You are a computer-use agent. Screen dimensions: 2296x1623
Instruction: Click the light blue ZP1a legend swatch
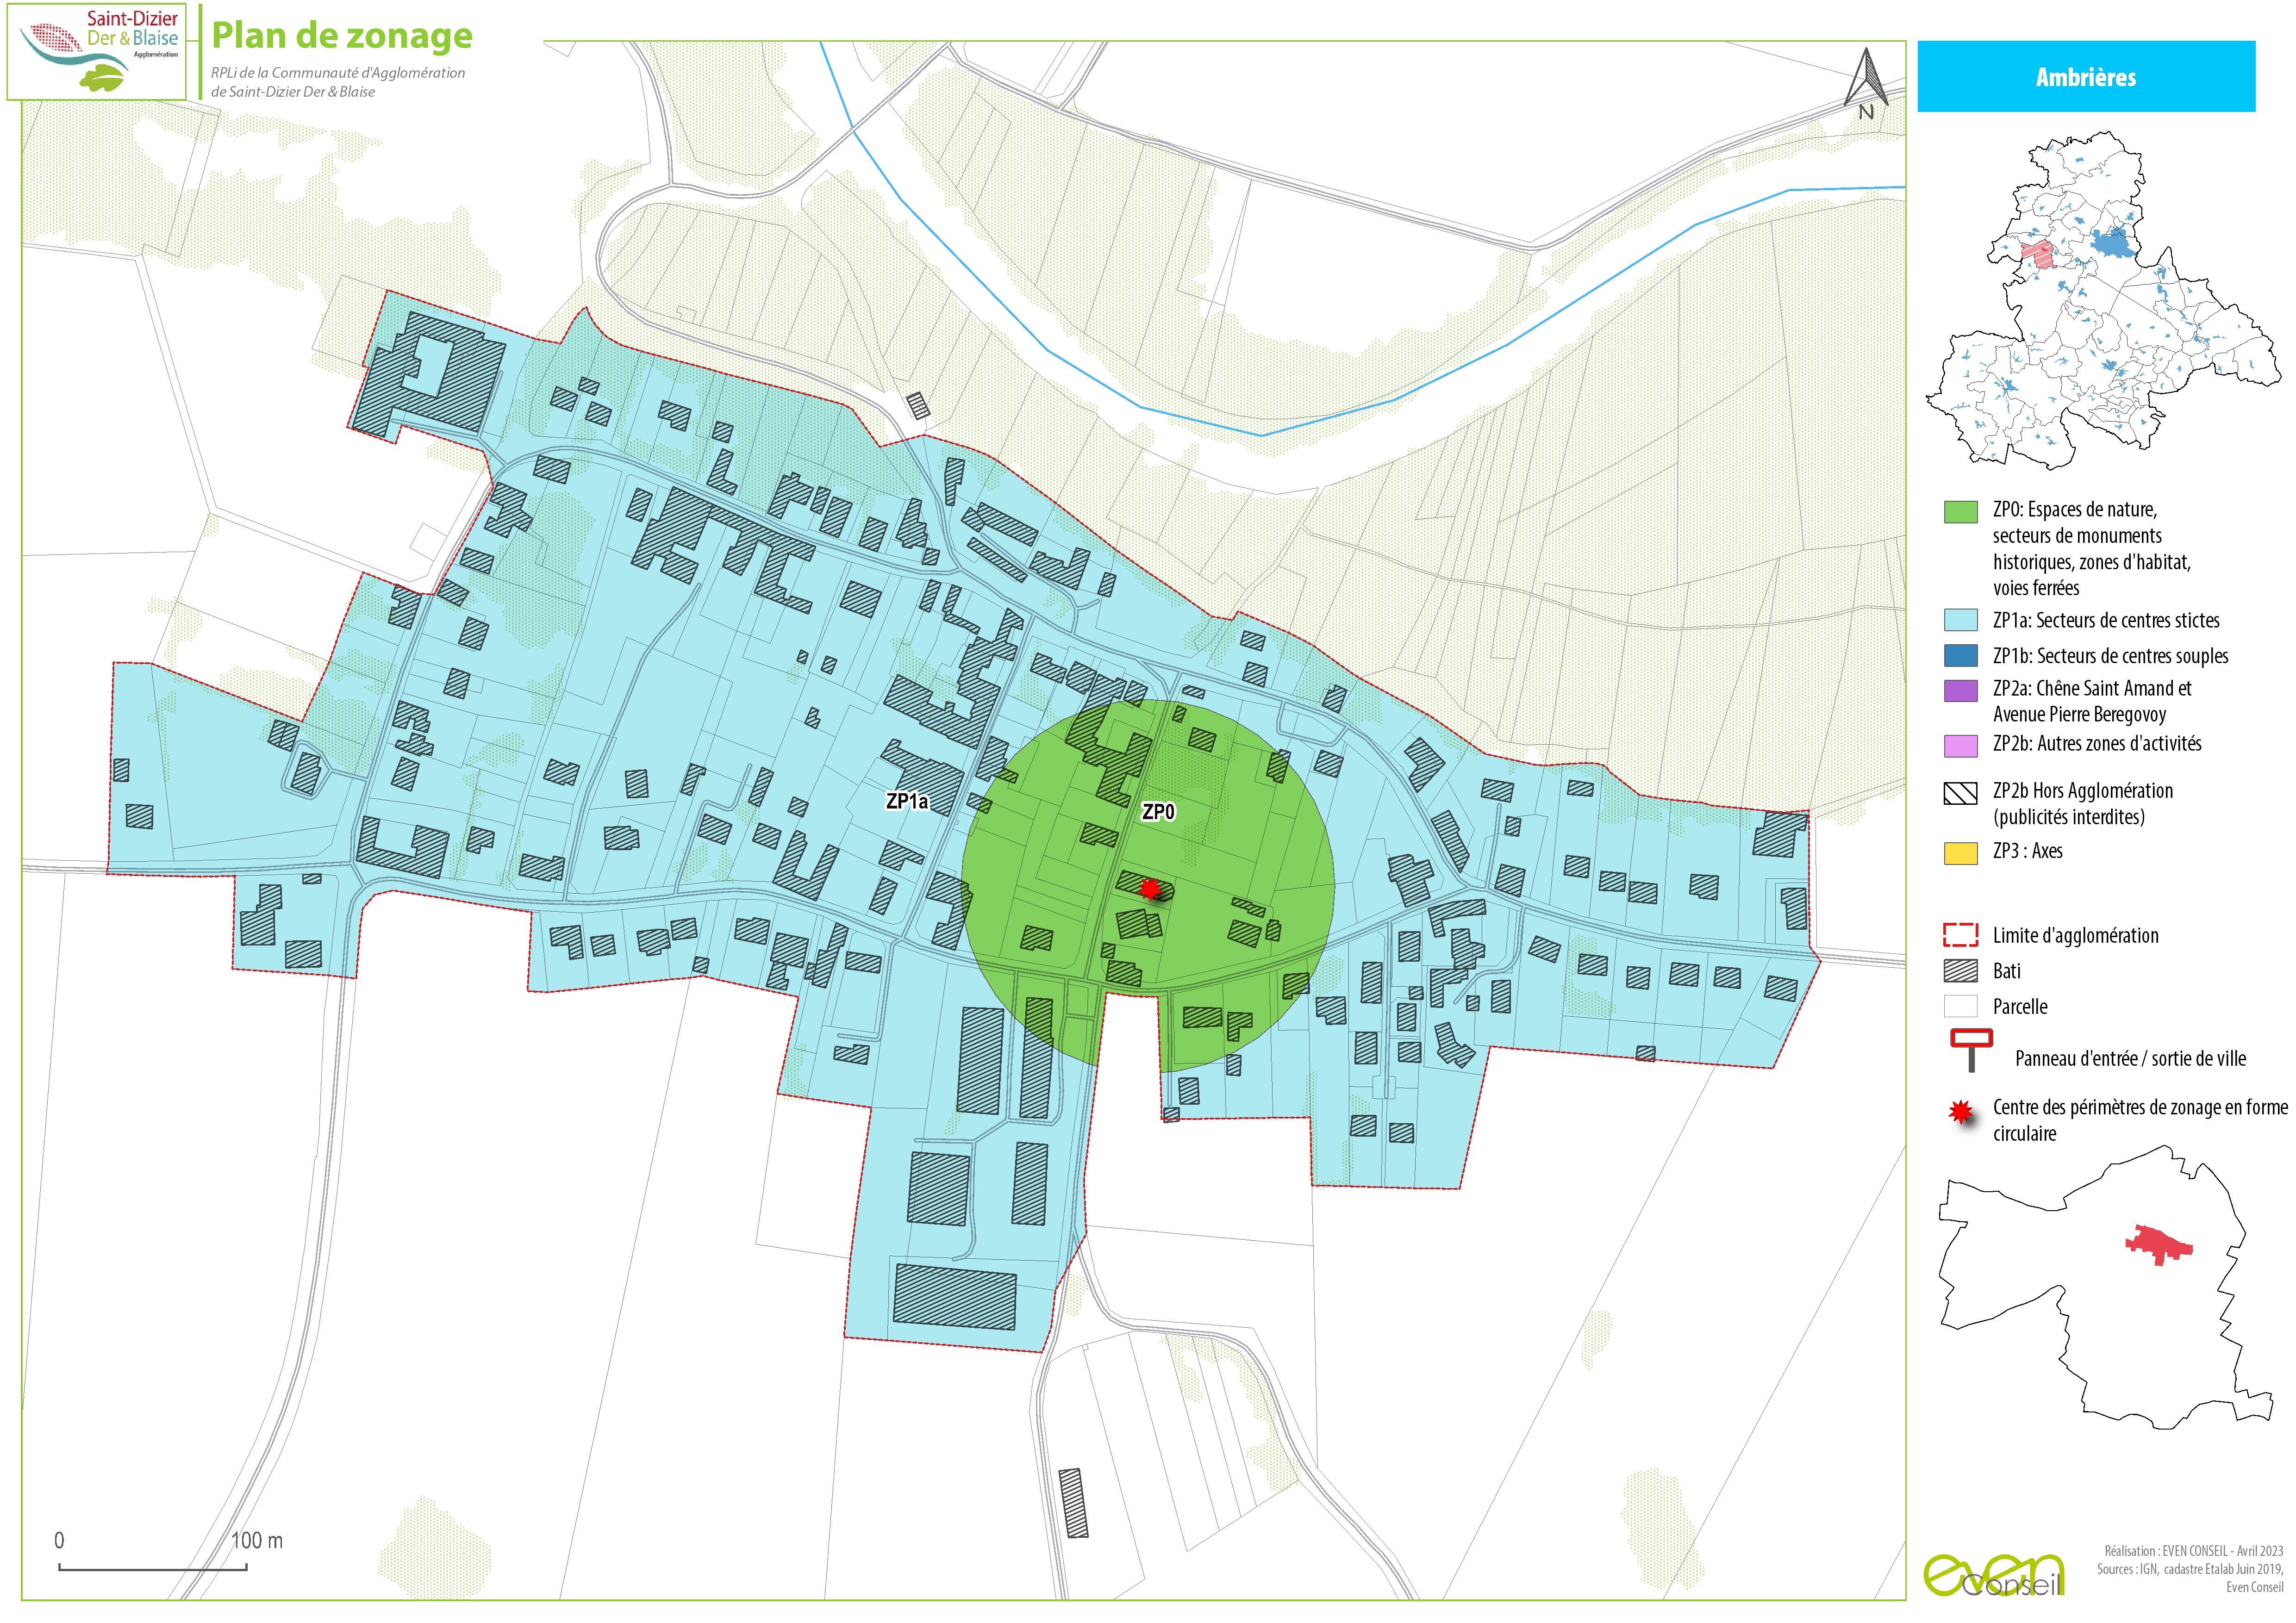click(1960, 620)
